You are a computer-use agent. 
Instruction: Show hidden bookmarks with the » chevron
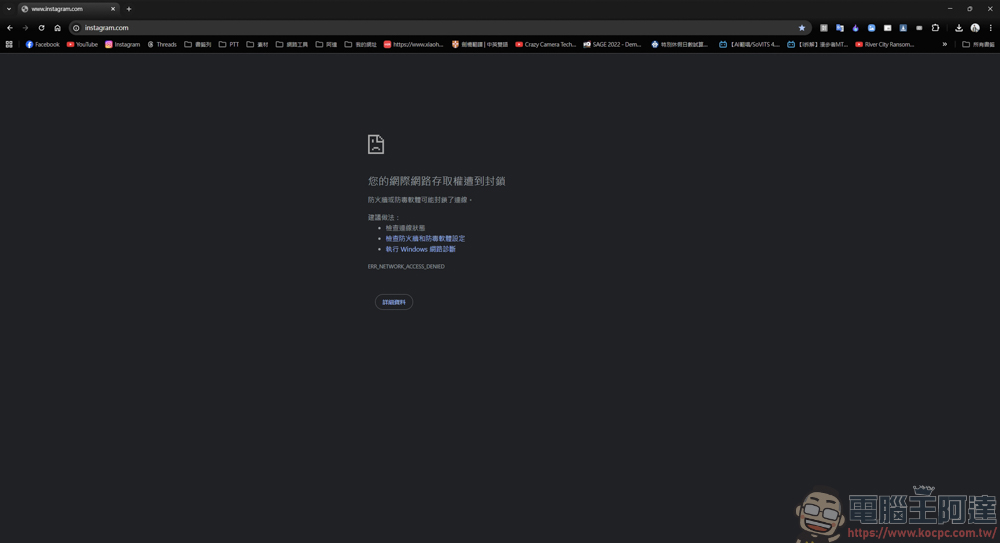pyautogui.click(x=945, y=45)
